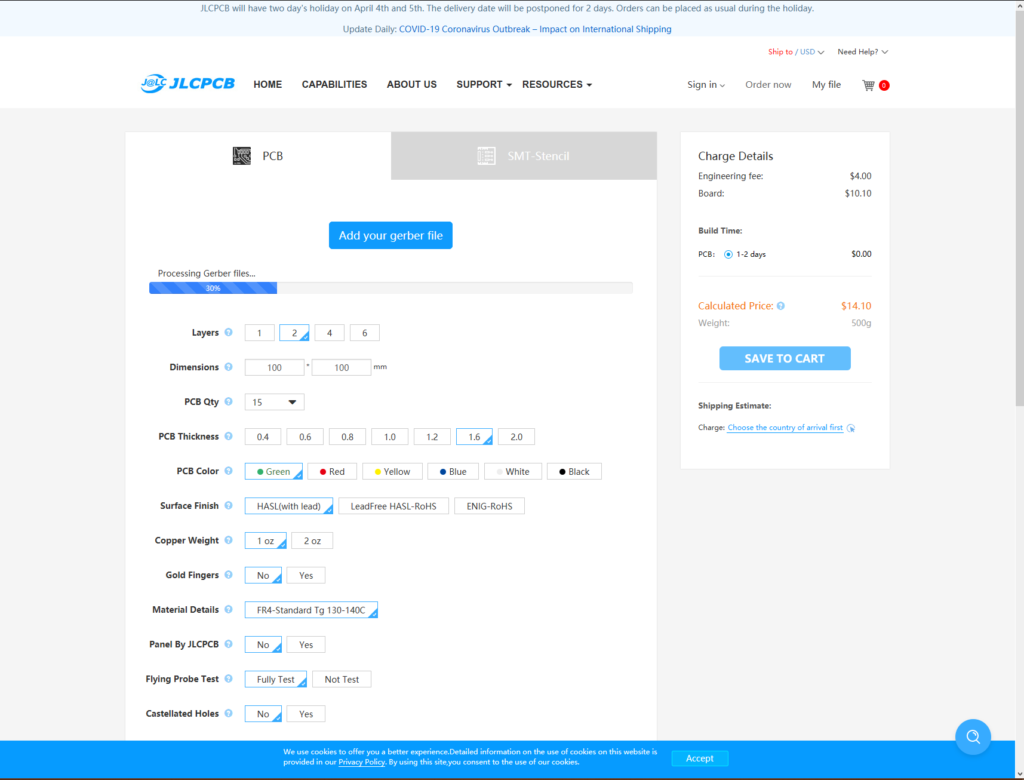Click the JLCPCB logo

187,84
